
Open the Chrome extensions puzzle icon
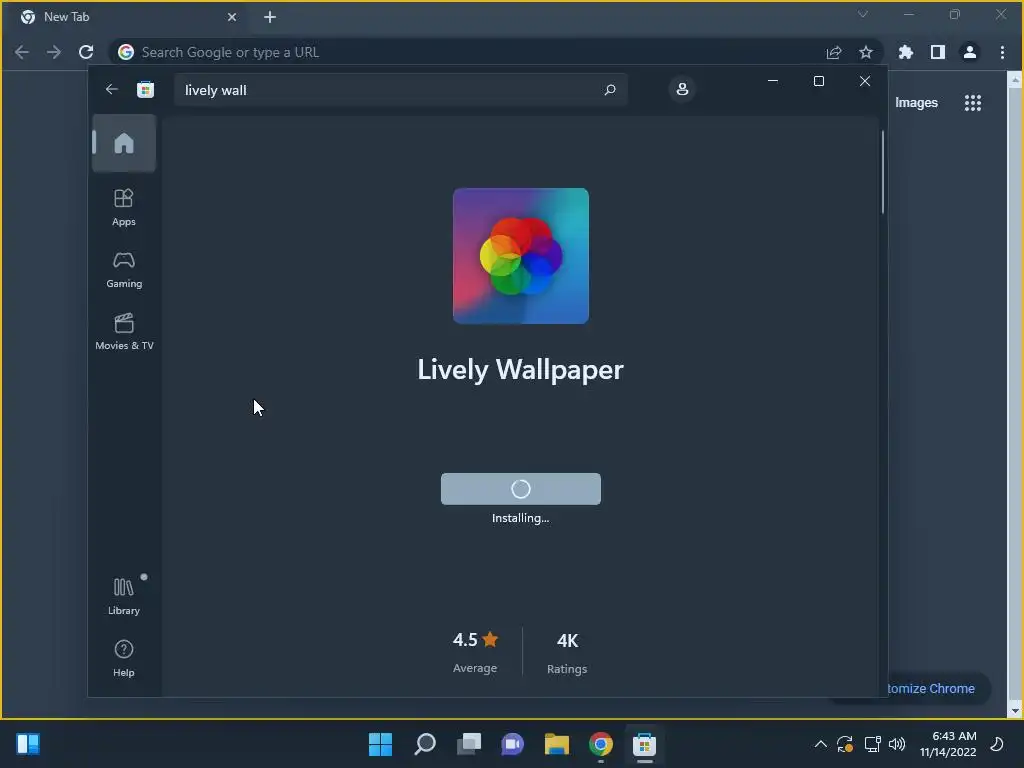906,52
